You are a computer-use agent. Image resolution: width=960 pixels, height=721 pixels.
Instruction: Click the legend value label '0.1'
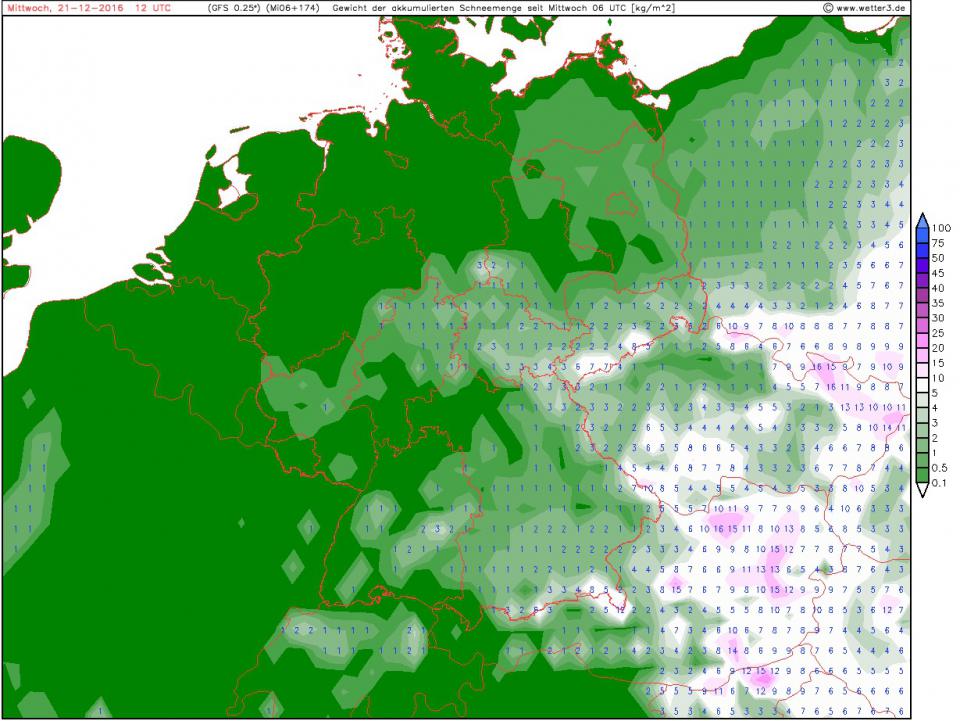(941, 483)
